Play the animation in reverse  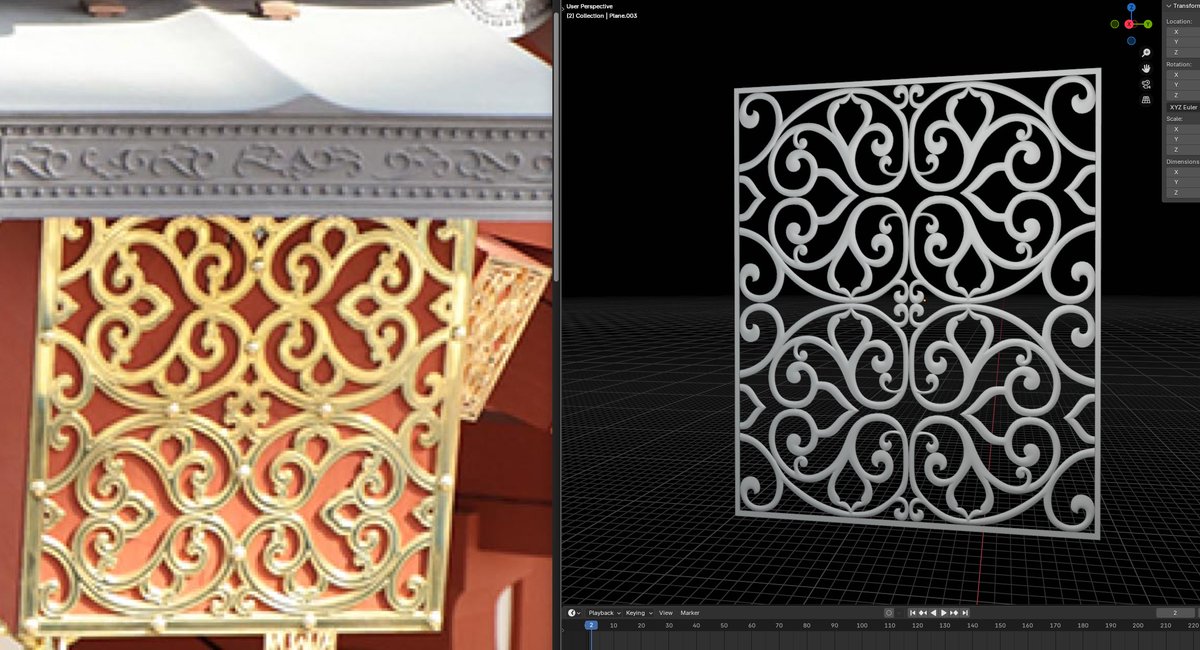[x=933, y=613]
